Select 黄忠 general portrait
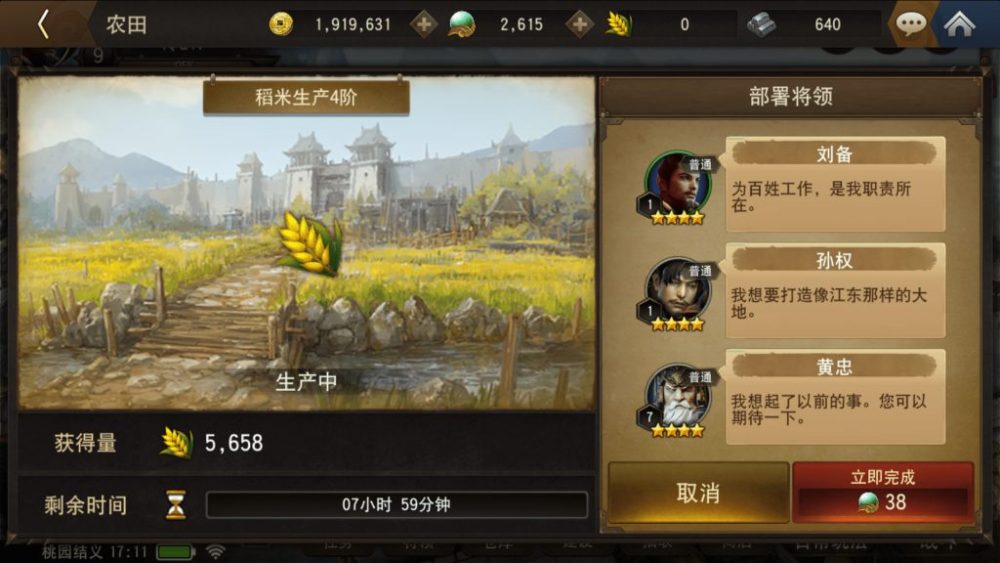The height and width of the screenshot is (563, 1000). click(677, 400)
